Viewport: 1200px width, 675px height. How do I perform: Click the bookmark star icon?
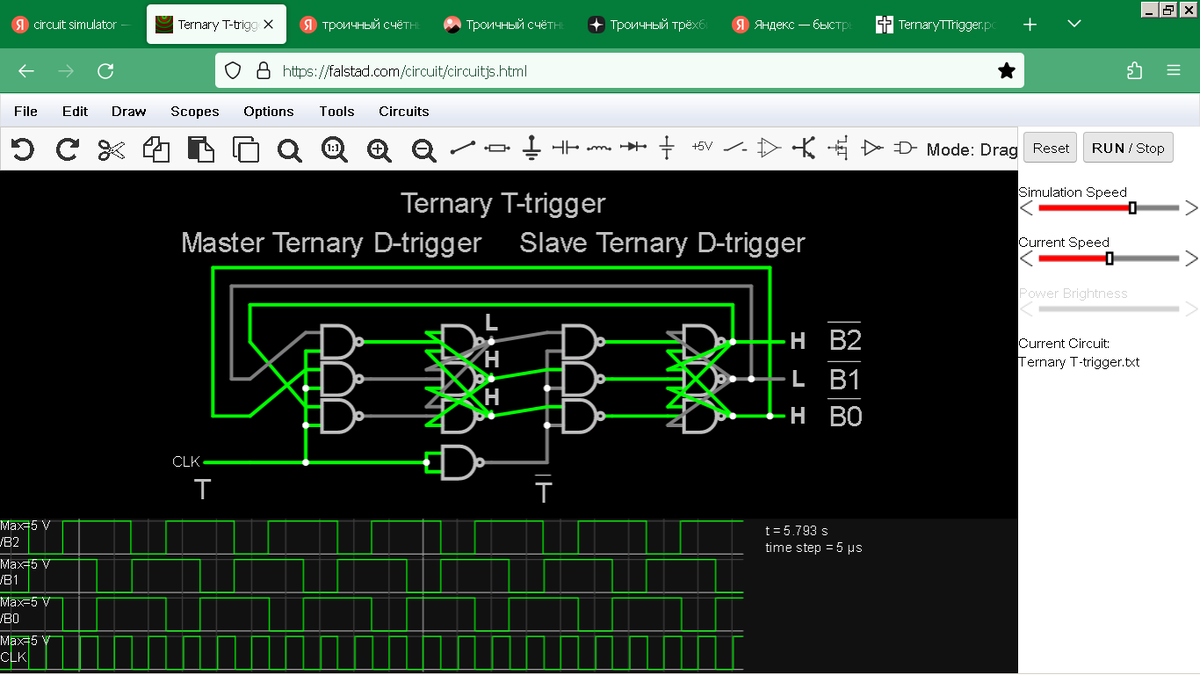click(x=1006, y=71)
